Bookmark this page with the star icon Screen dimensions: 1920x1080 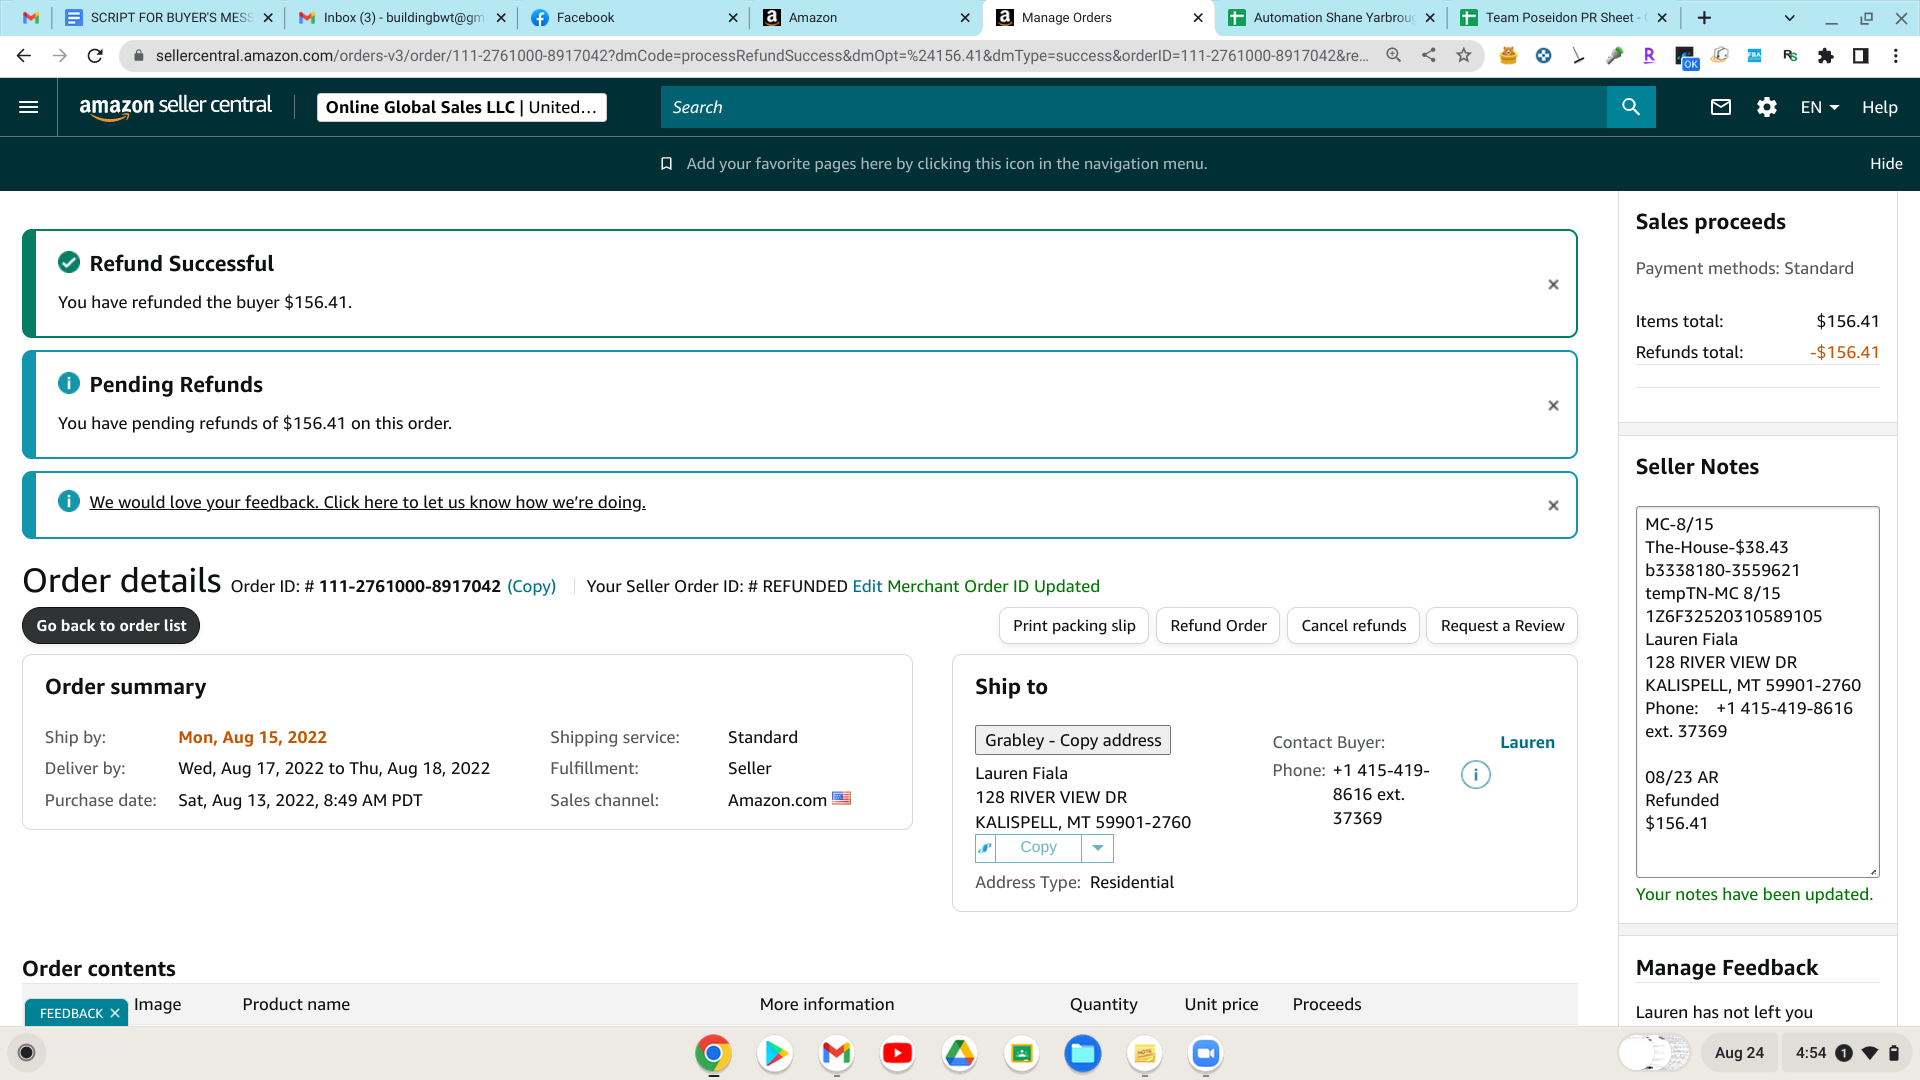1464,56
